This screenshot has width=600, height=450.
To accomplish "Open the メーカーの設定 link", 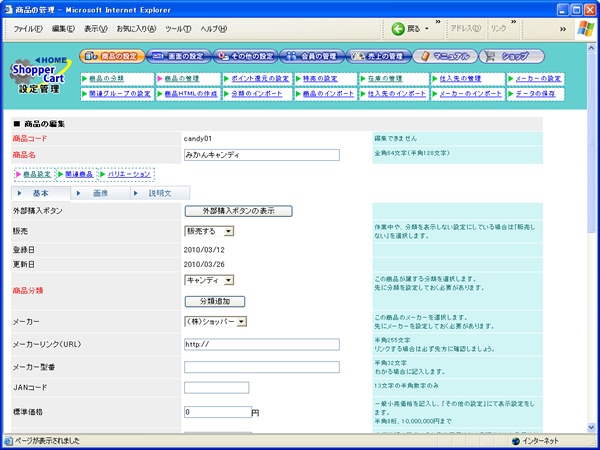I will [538, 79].
